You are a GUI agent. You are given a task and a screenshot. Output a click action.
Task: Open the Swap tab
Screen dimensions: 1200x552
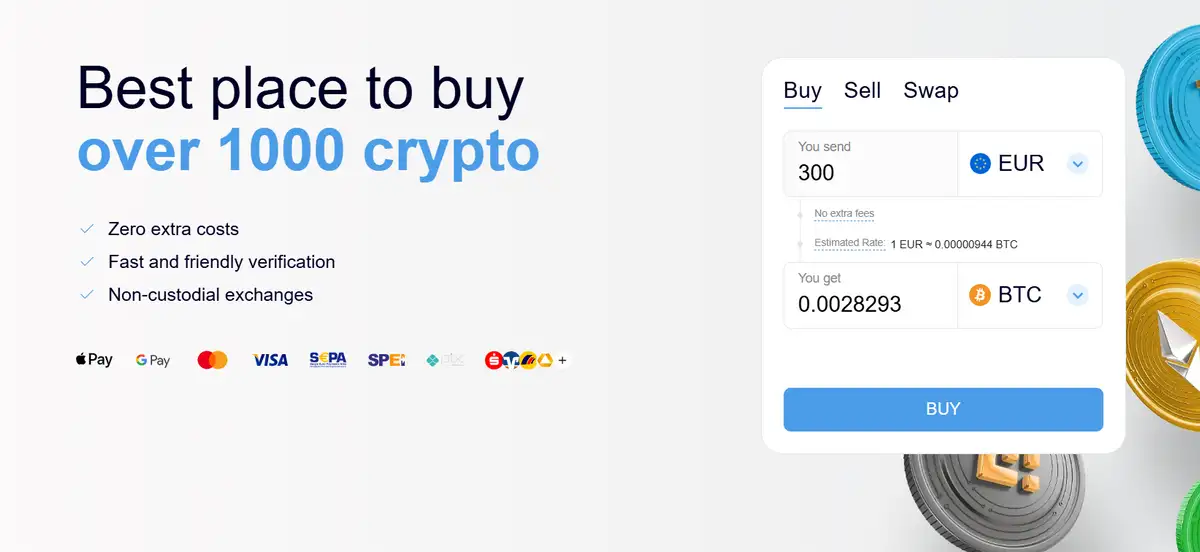pos(931,90)
